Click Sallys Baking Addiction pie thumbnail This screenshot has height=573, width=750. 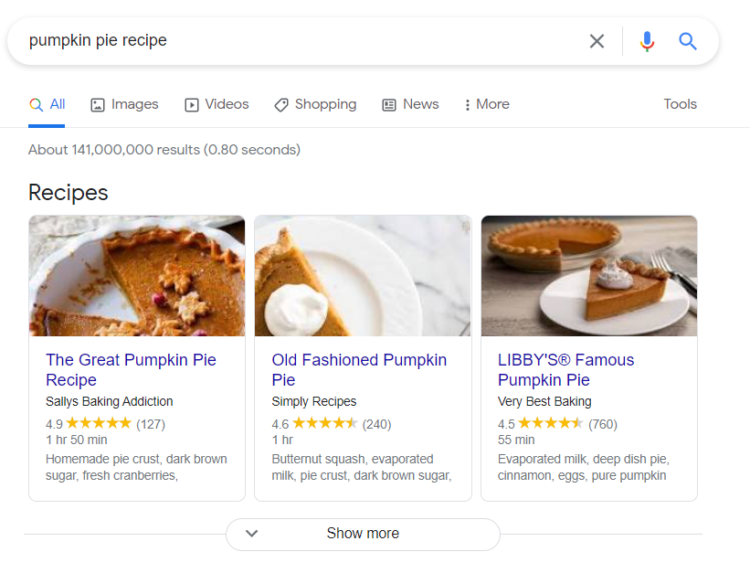pyautogui.click(x=137, y=276)
